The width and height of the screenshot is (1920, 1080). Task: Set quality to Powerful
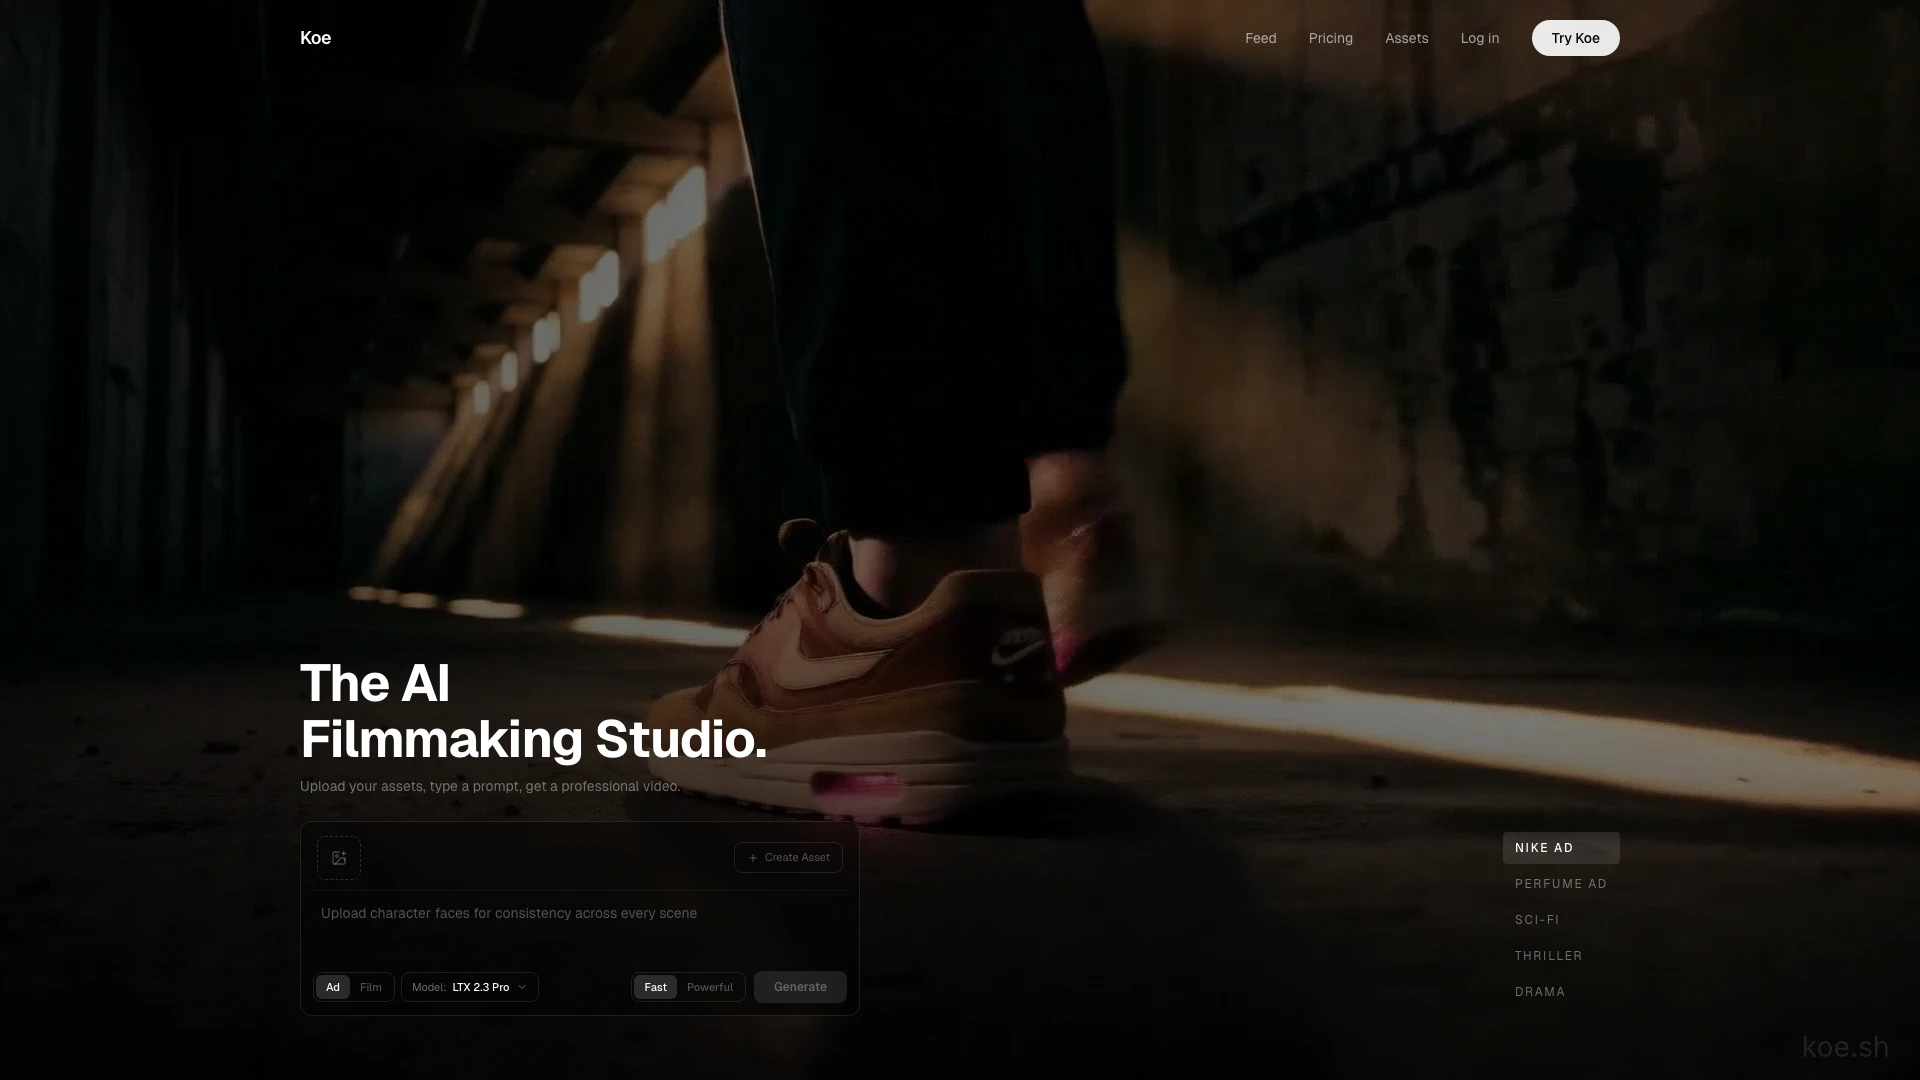click(x=710, y=987)
